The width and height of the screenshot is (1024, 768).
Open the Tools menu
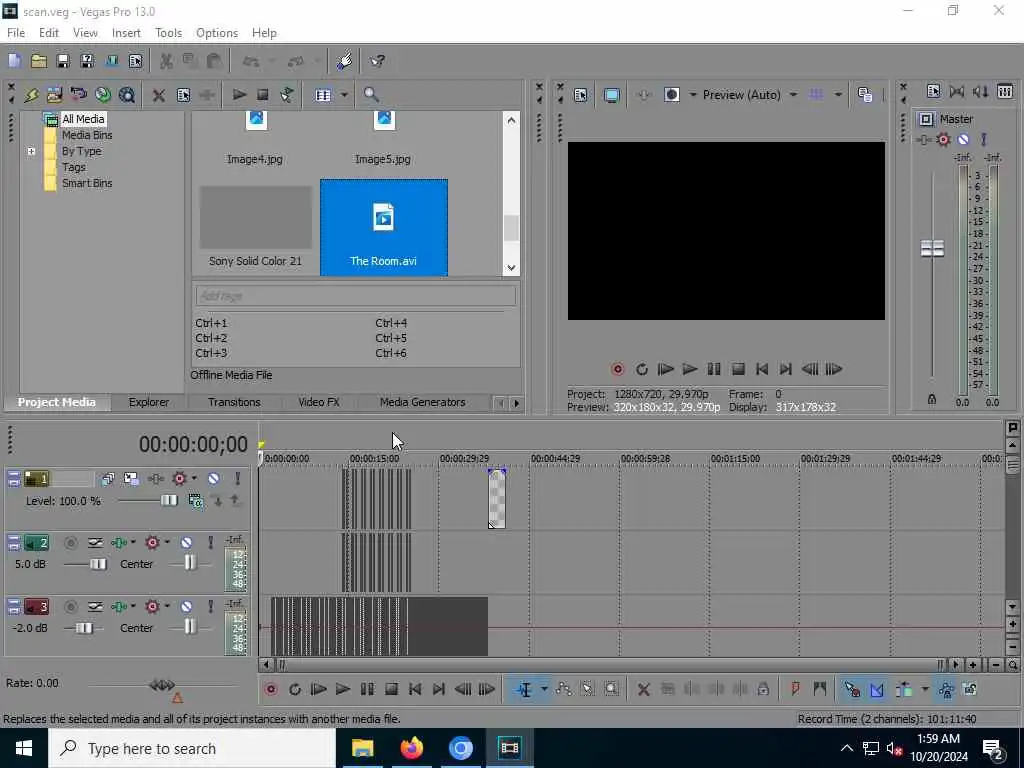pos(168,33)
